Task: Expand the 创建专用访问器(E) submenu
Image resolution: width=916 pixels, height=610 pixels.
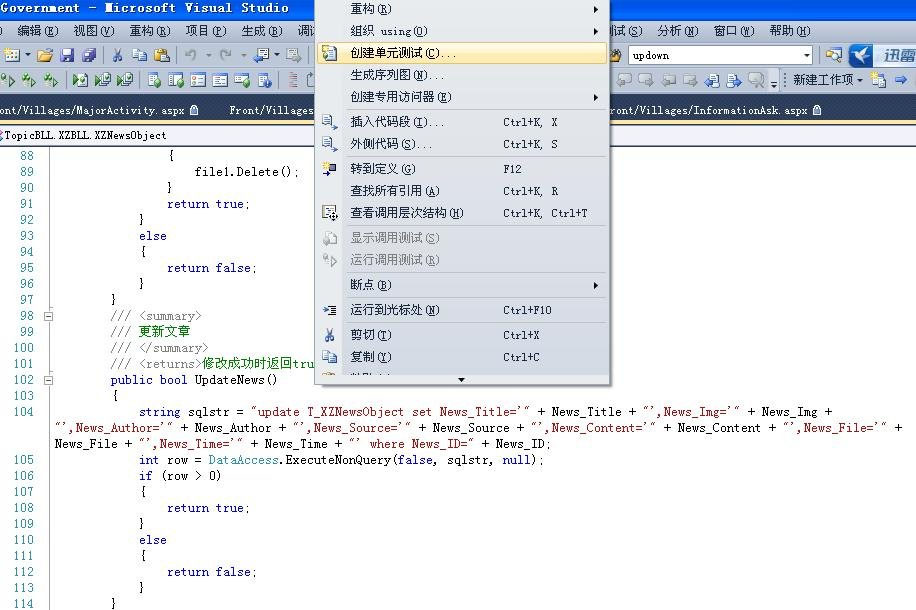Action: pyautogui.click(x=462, y=97)
